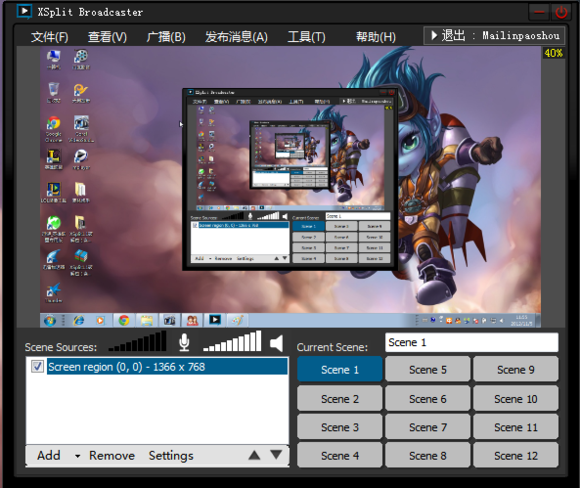Move source up with the up arrow
This screenshot has height=488, width=580.
254,455
